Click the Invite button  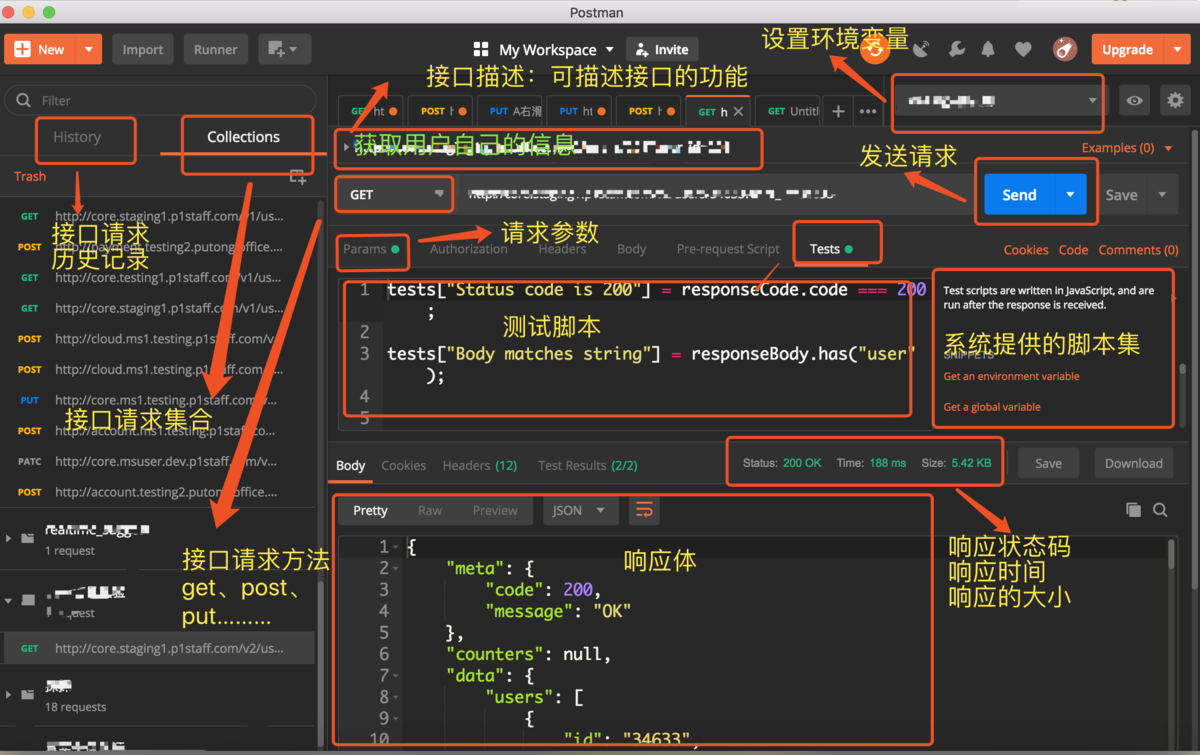[661, 49]
